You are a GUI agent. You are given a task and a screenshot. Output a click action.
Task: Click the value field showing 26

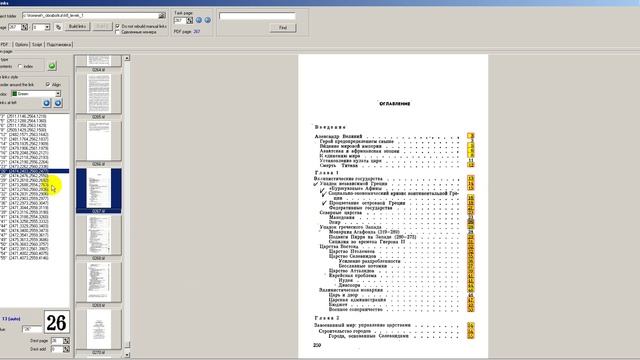(32, 329)
